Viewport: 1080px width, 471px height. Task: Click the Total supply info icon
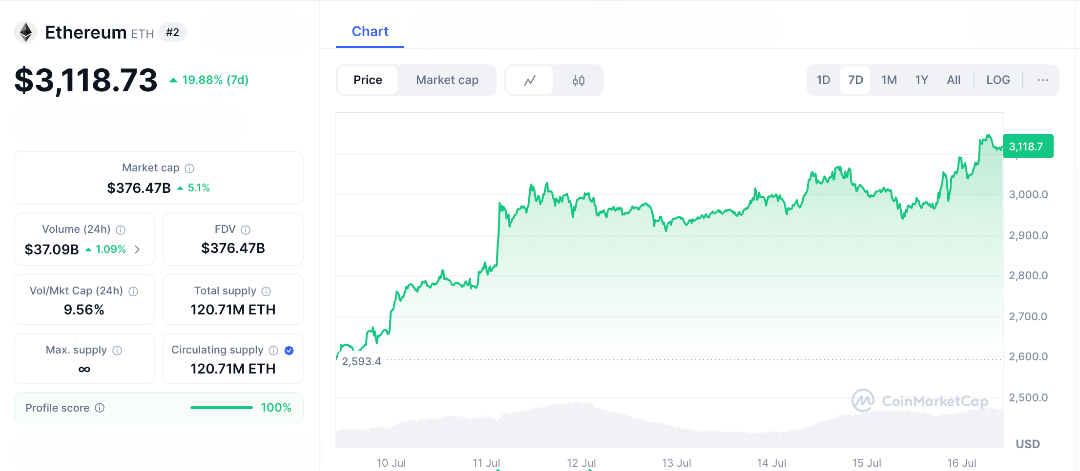point(267,291)
